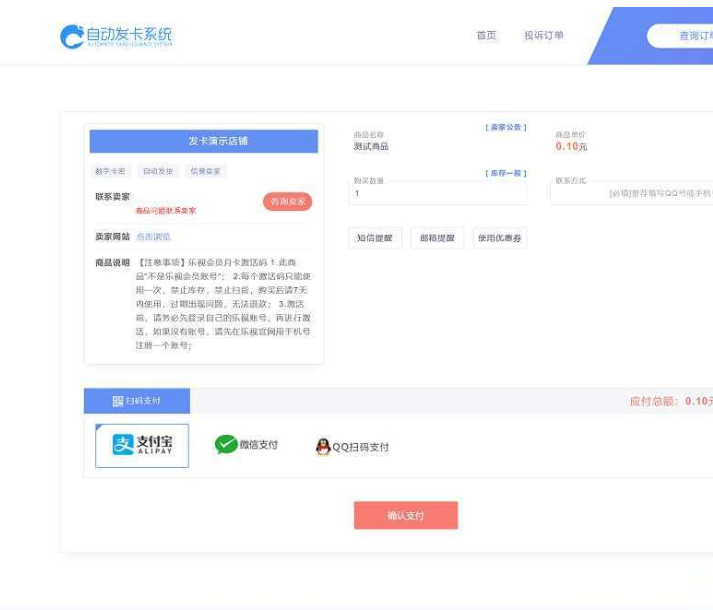Click the 信誉卖家 tag
The image size is (713, 610).
coord(206,171)
